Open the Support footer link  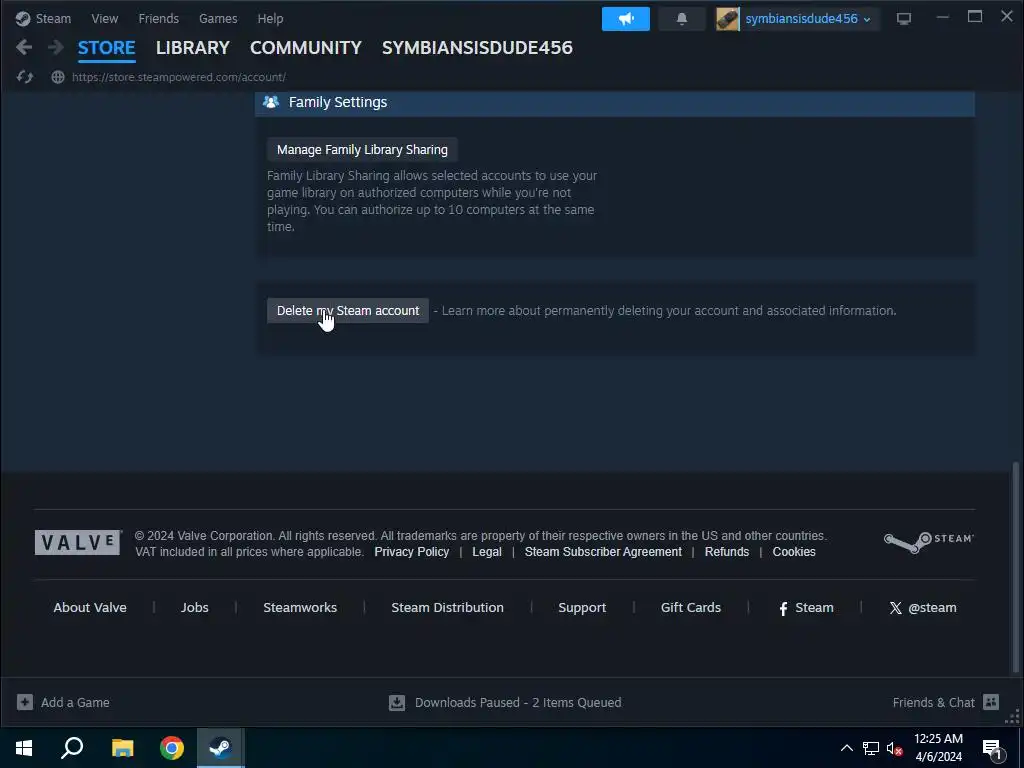click(x=582, y=607)
